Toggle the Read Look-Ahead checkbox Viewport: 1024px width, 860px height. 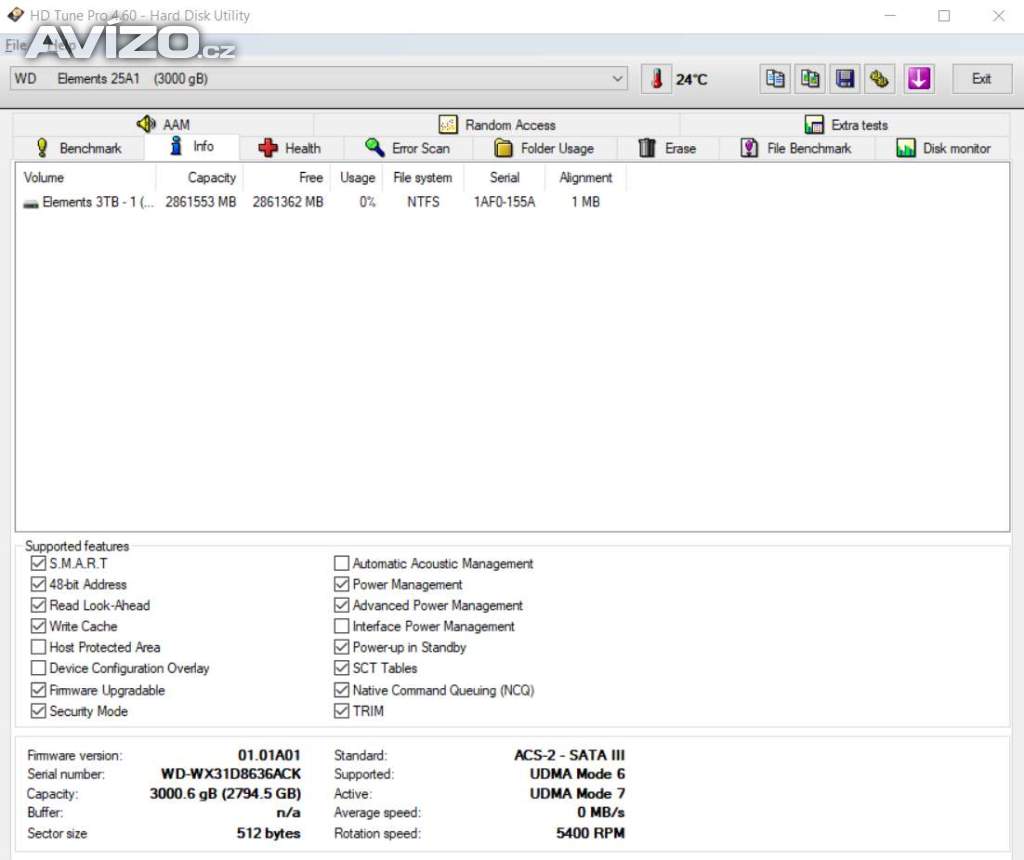pos(39,605)
